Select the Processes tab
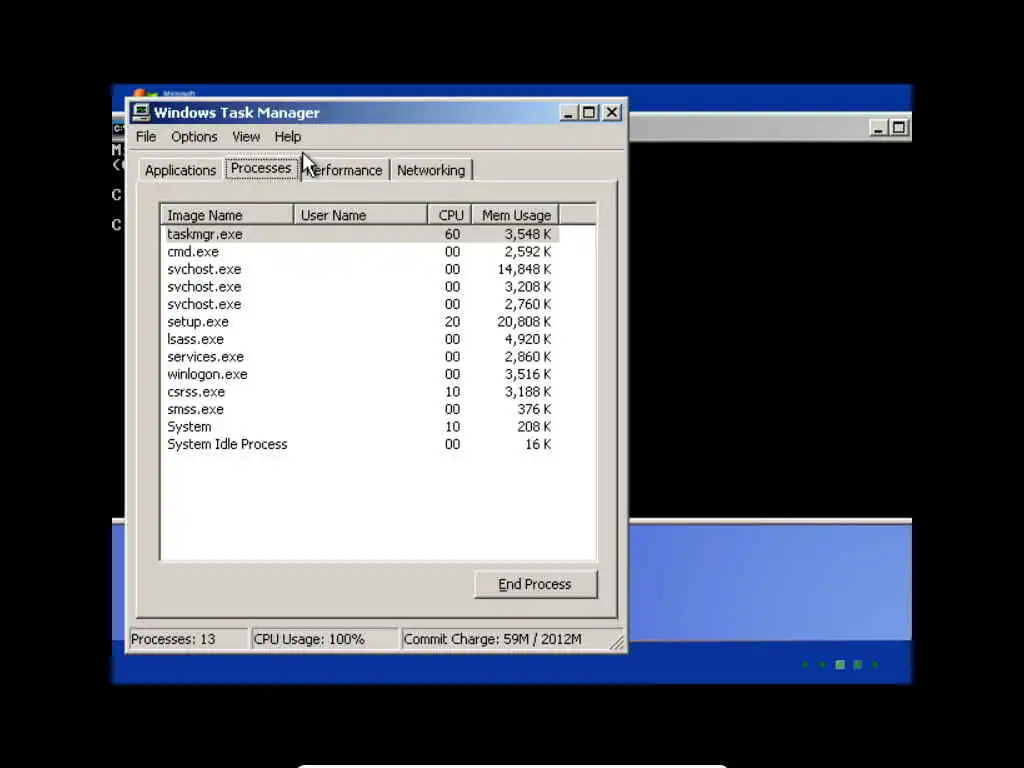This screenshot has height=768, width=1024. [261, 168]
